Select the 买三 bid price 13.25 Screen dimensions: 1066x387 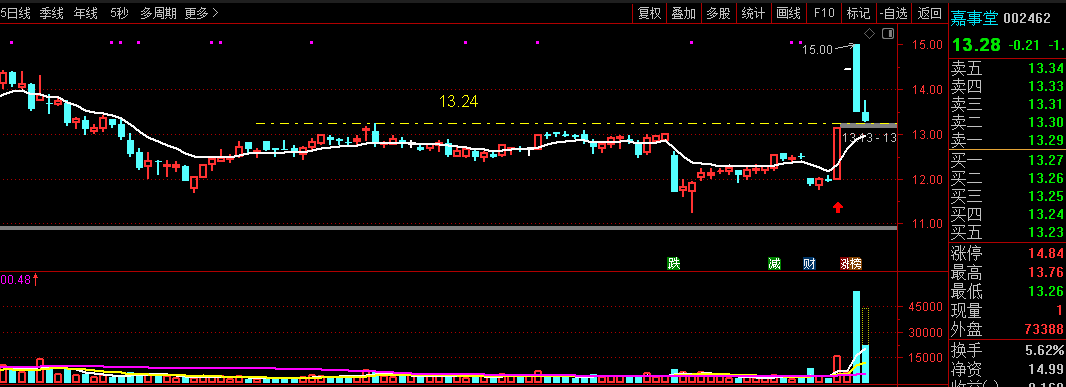[x=1046, y=197]
